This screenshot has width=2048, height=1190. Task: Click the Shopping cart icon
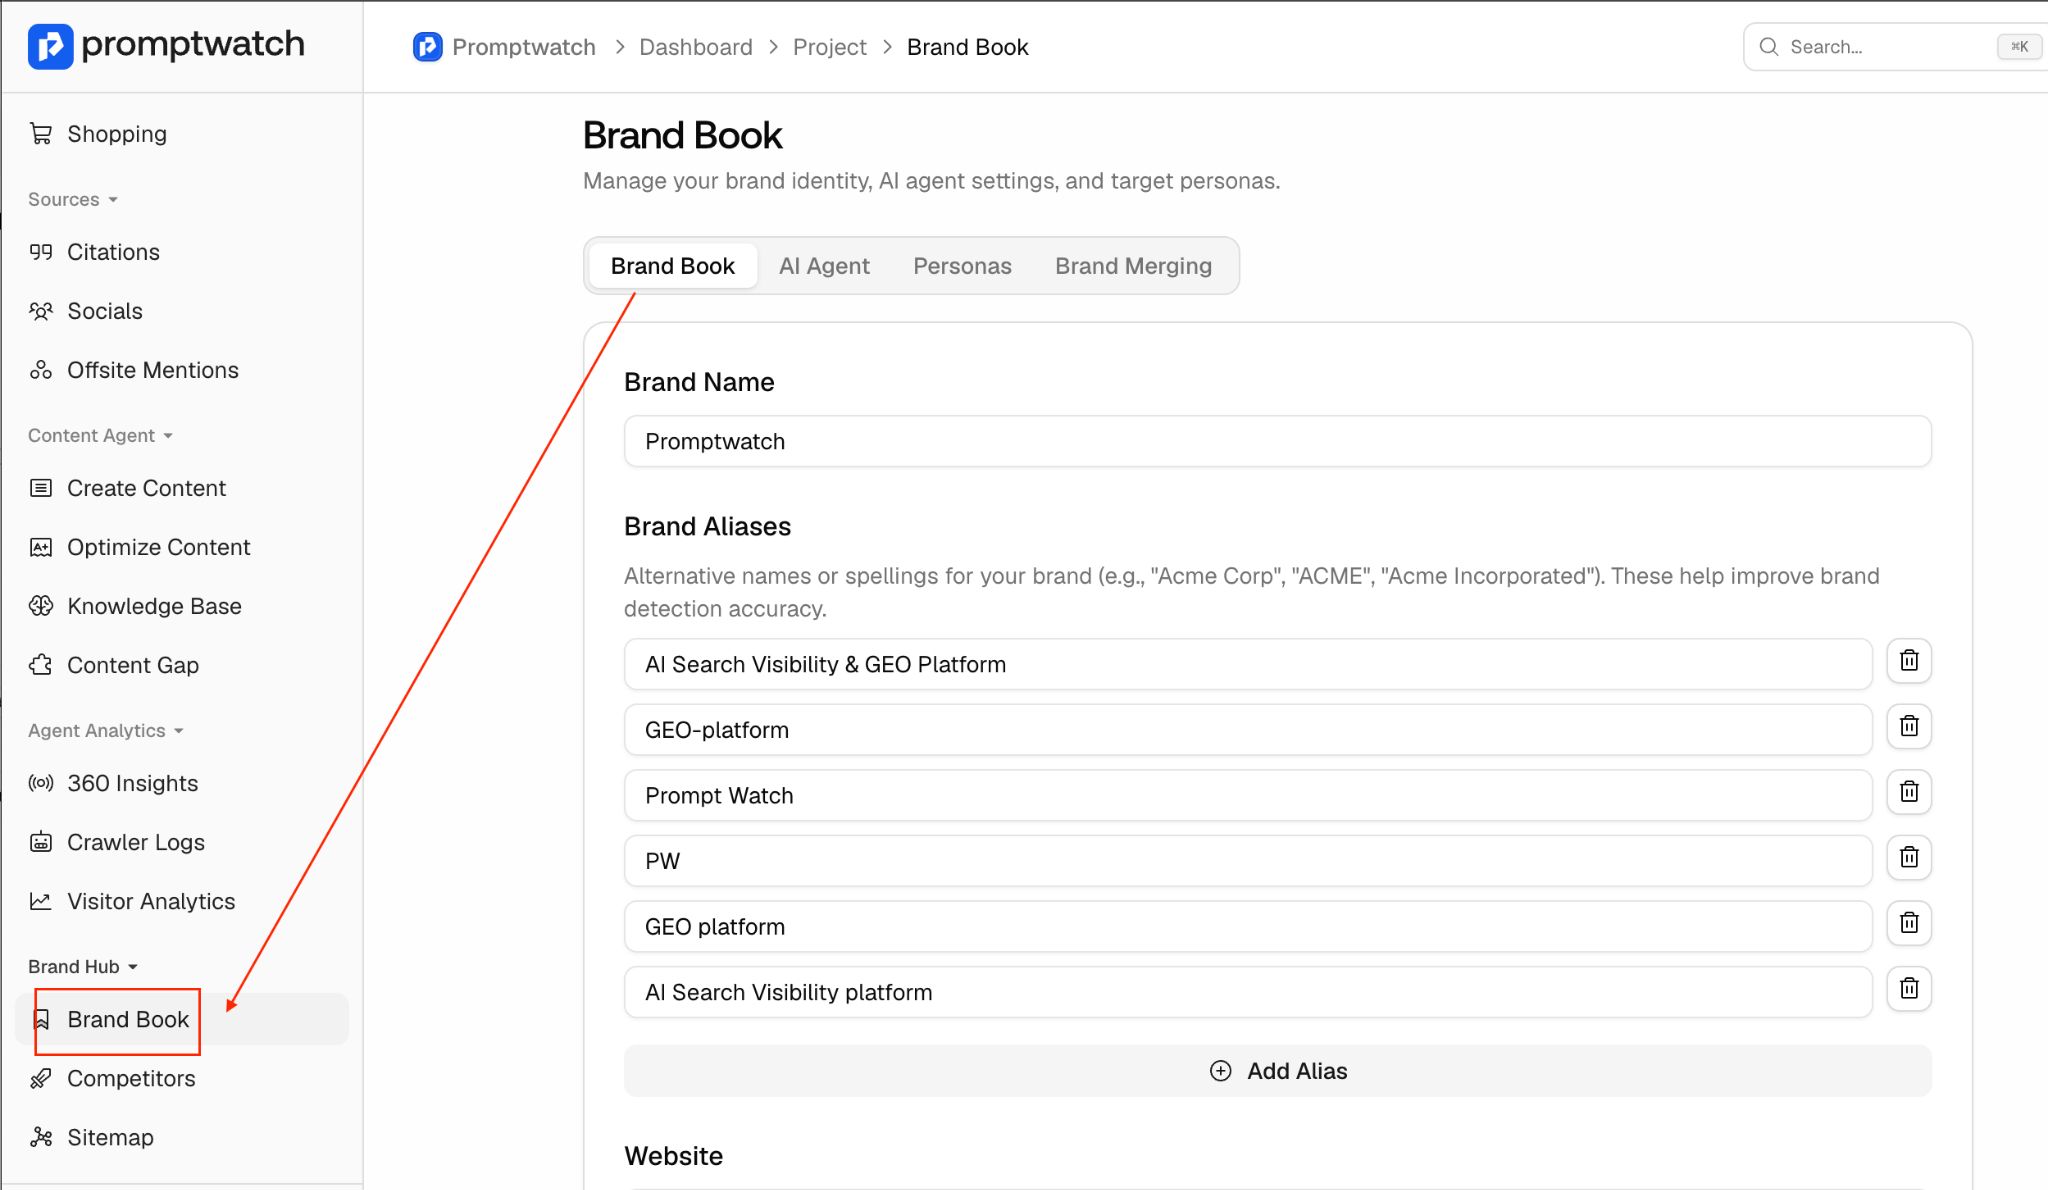pos(40,134)
